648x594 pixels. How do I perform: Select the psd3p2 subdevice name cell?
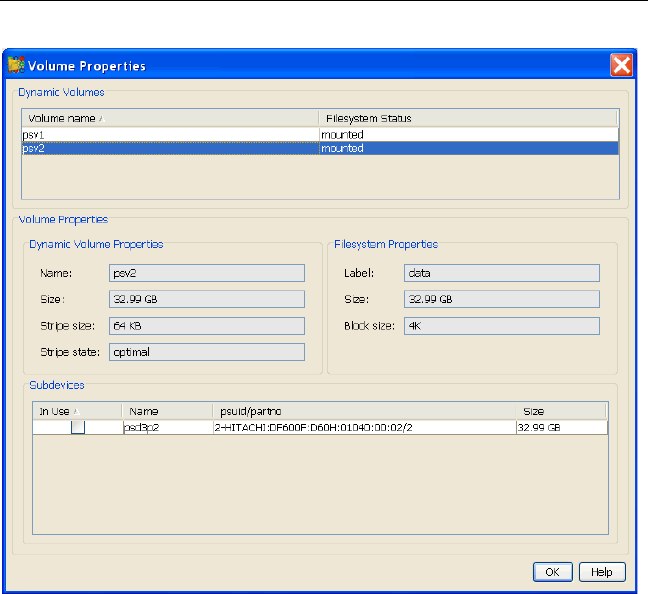click(167, 427)
